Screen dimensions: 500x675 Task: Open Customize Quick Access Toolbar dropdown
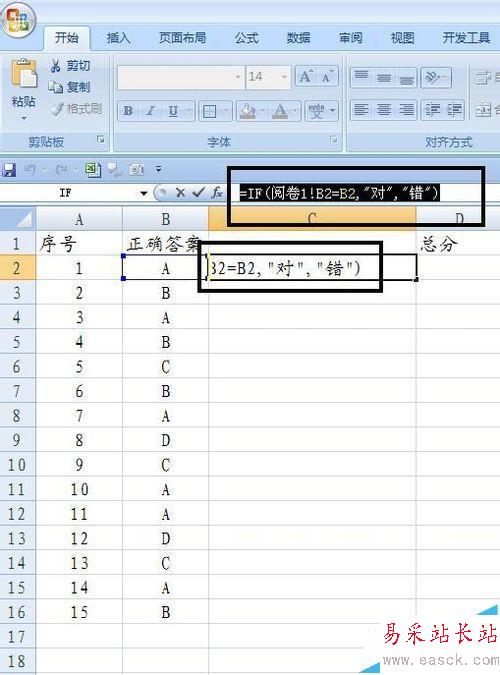(159, 170)
